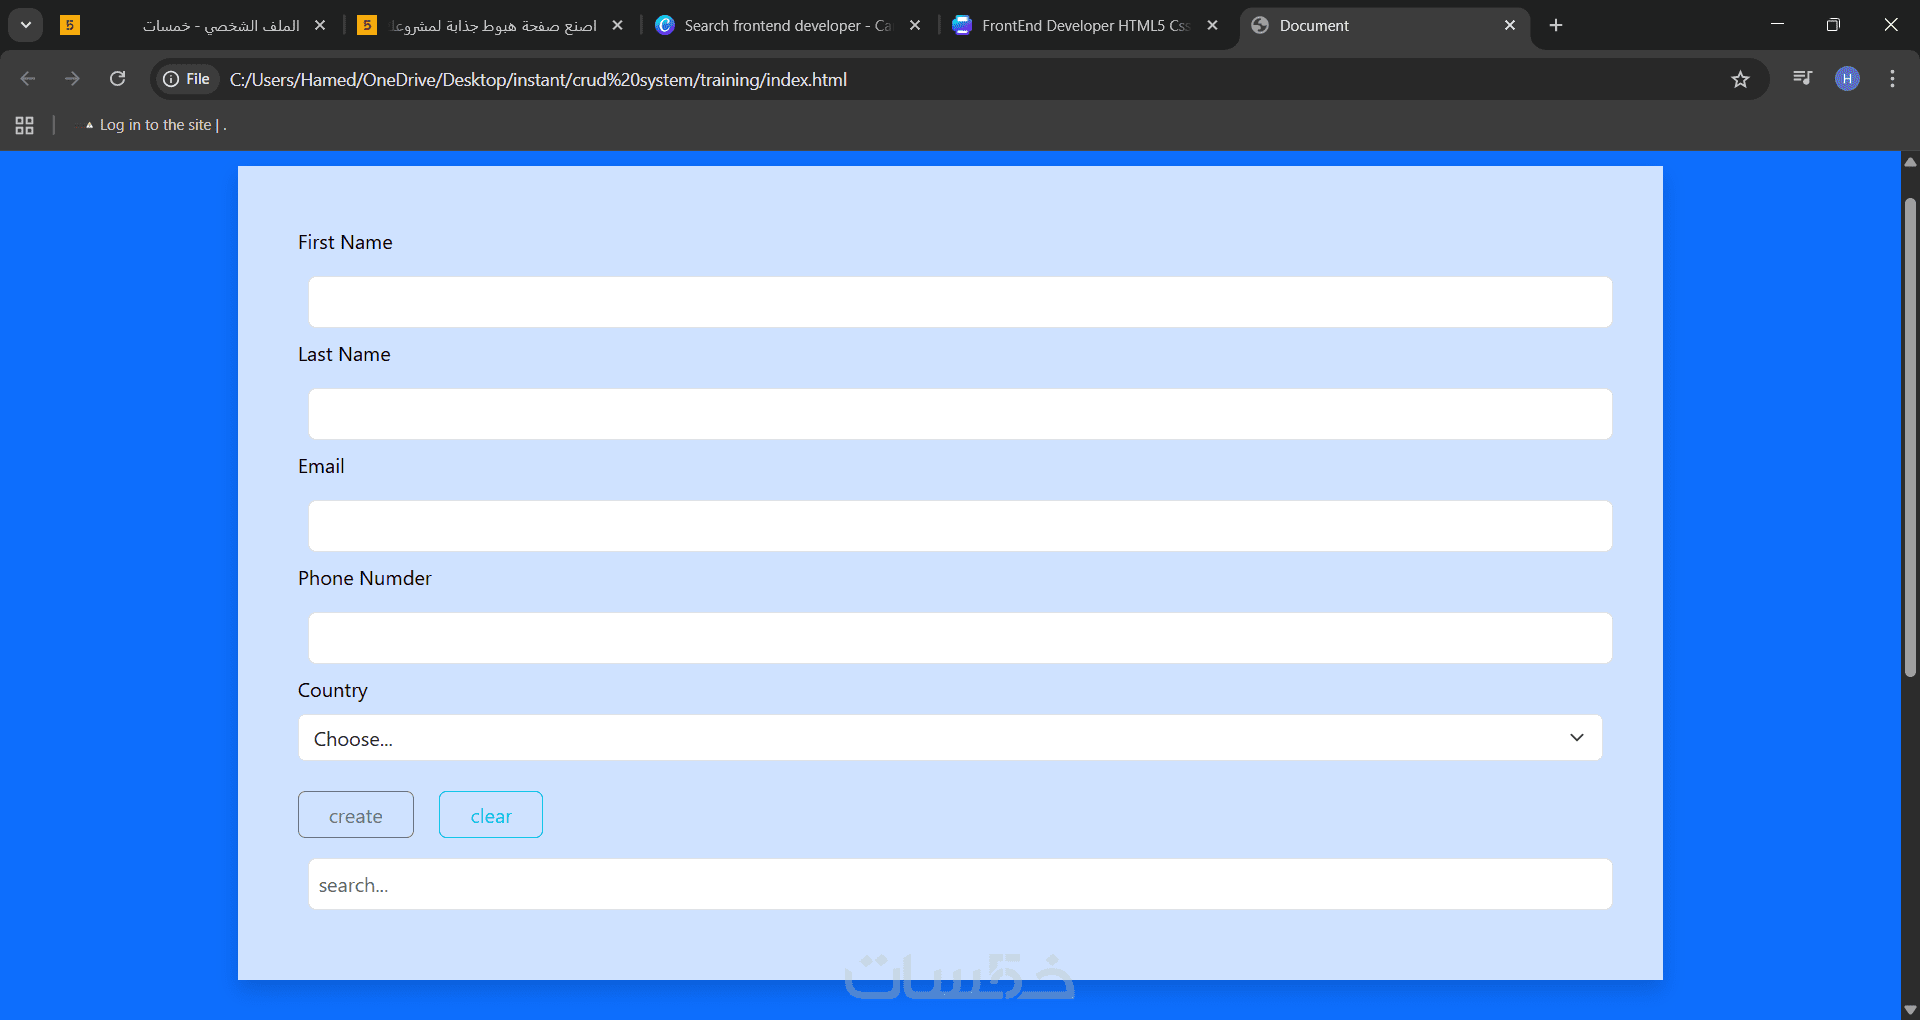Viewport: 1920px width, 1020px height.
Task: Click the scrollbar down arrow
Action: (1910, 1009)
